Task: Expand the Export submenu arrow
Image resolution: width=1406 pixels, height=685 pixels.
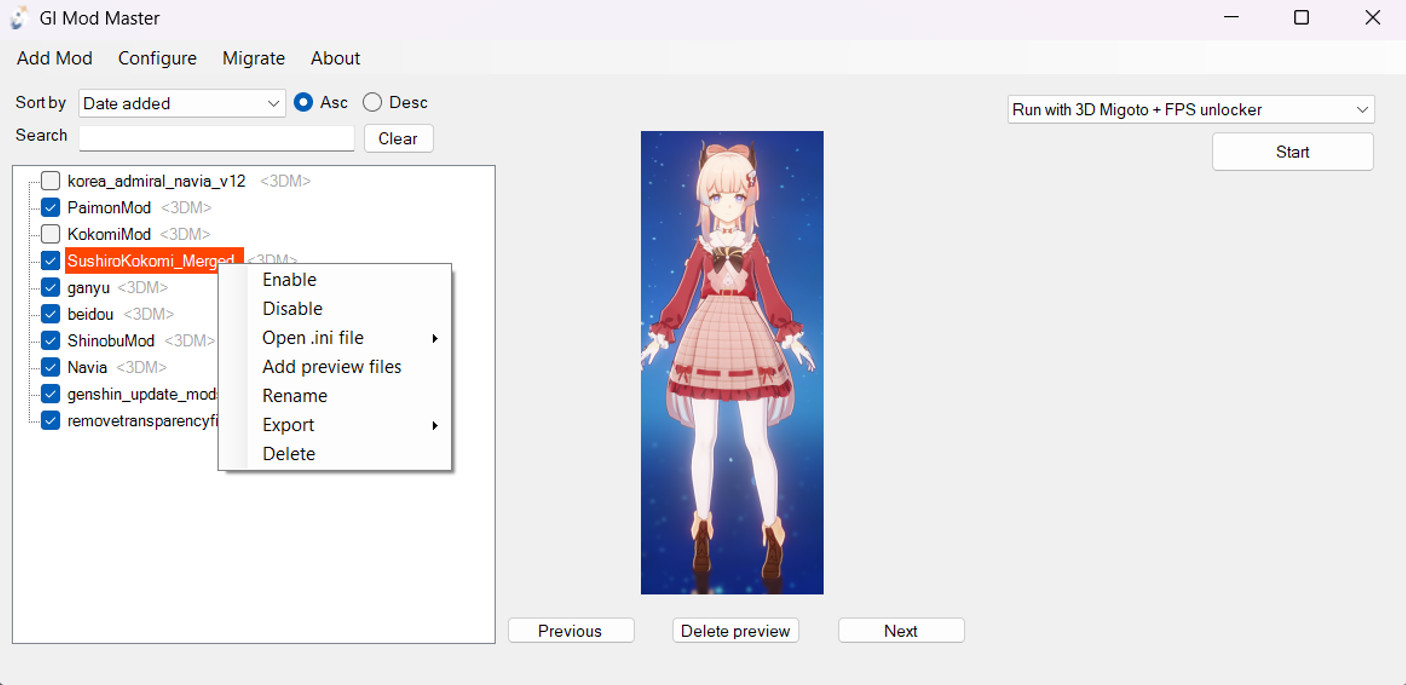Action: pyautogui.click(x=435, y=426)
